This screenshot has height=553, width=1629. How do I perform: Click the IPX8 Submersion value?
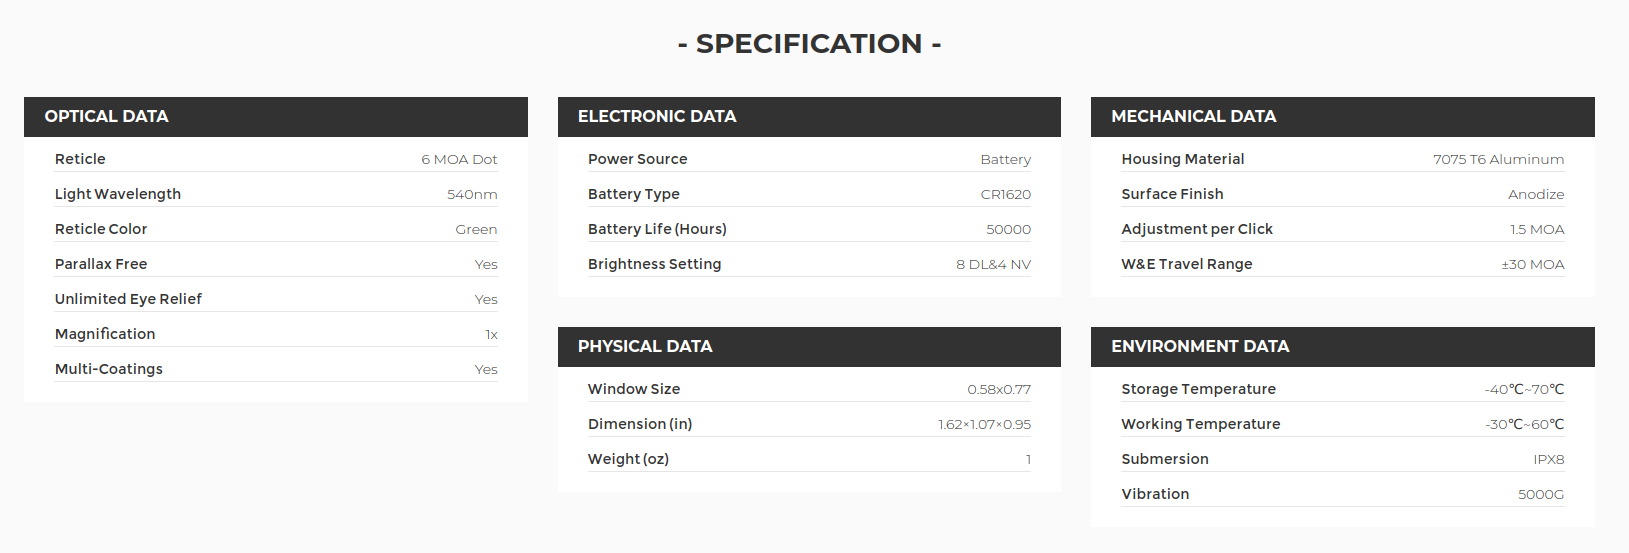click(x=1549, y=459)
